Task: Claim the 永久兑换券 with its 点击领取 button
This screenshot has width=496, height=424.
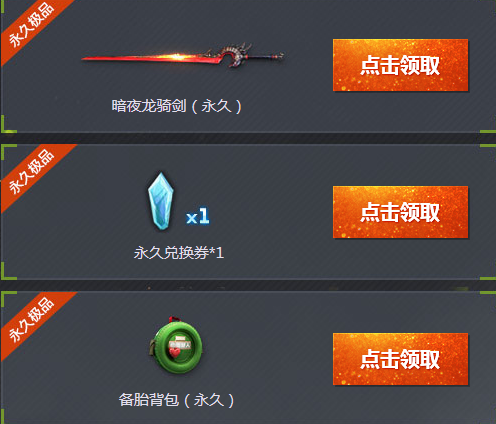Action: (400, 212)
